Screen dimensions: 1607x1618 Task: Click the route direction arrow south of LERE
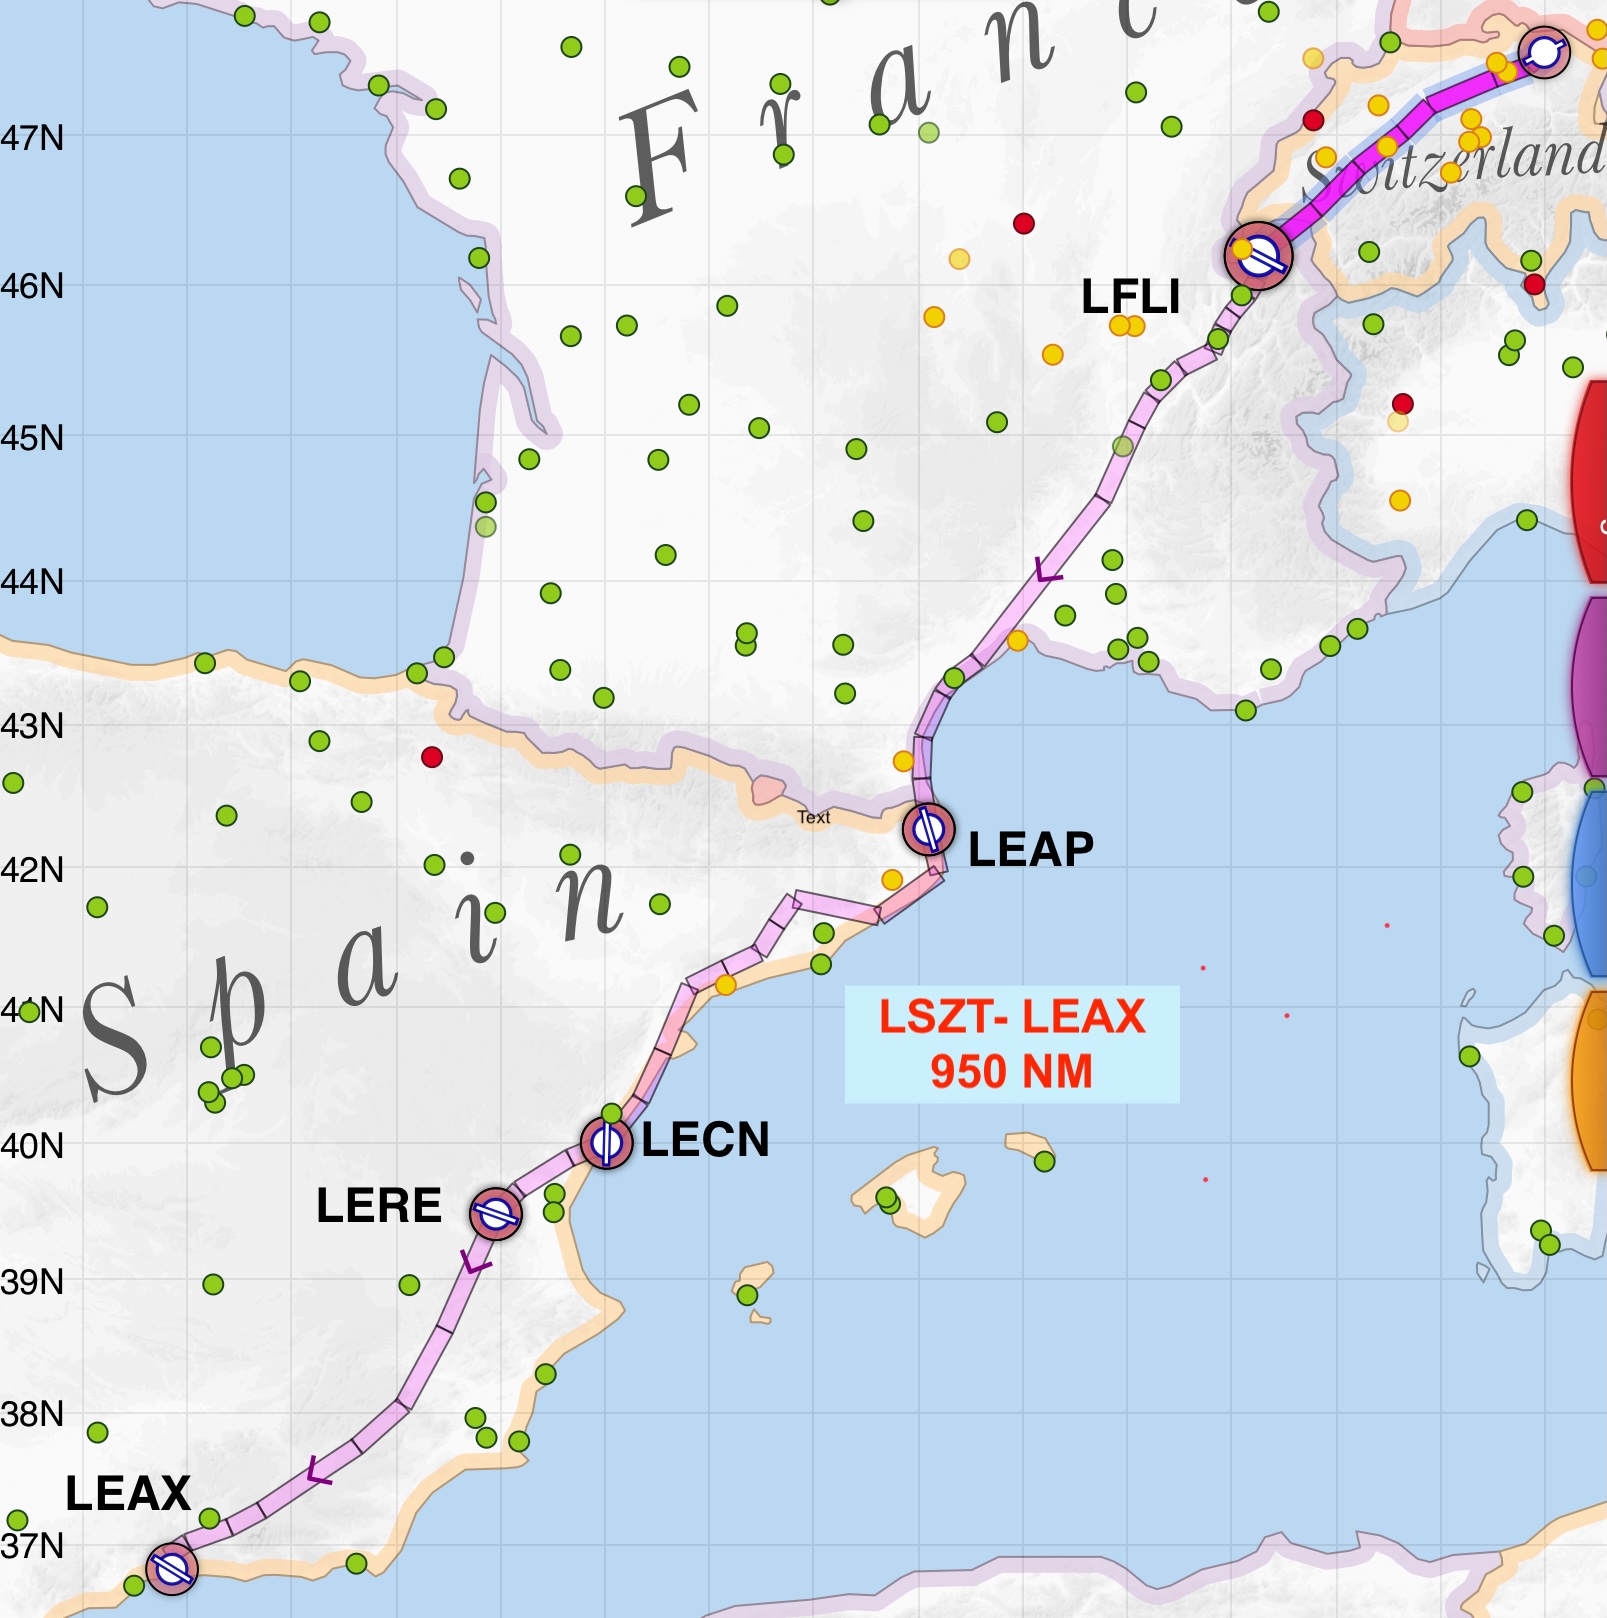pos(475,1264)
